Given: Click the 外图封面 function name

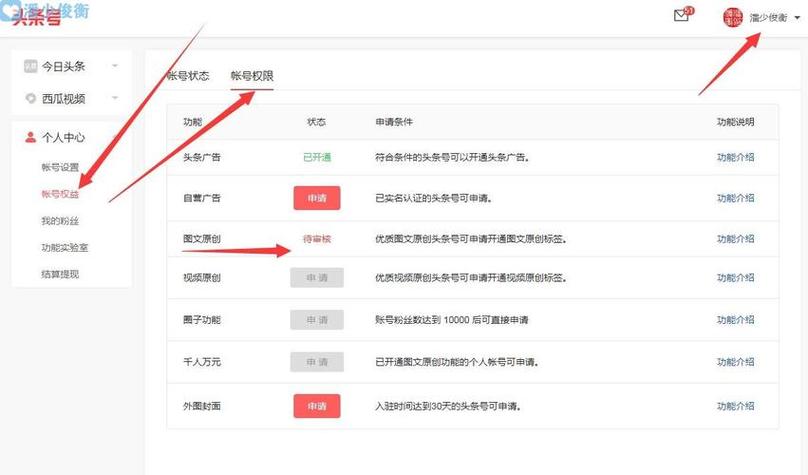Looking at the screenshot, I should (x=202, y=406).
